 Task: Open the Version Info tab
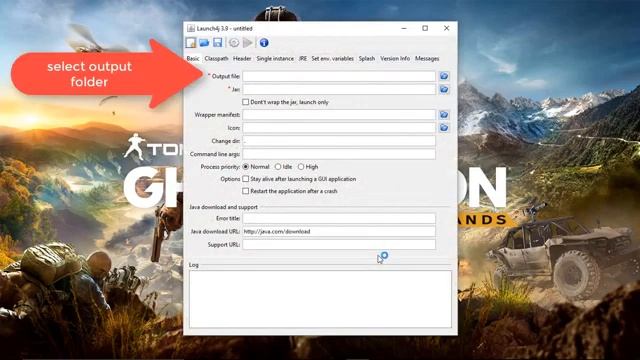point(395,58)
